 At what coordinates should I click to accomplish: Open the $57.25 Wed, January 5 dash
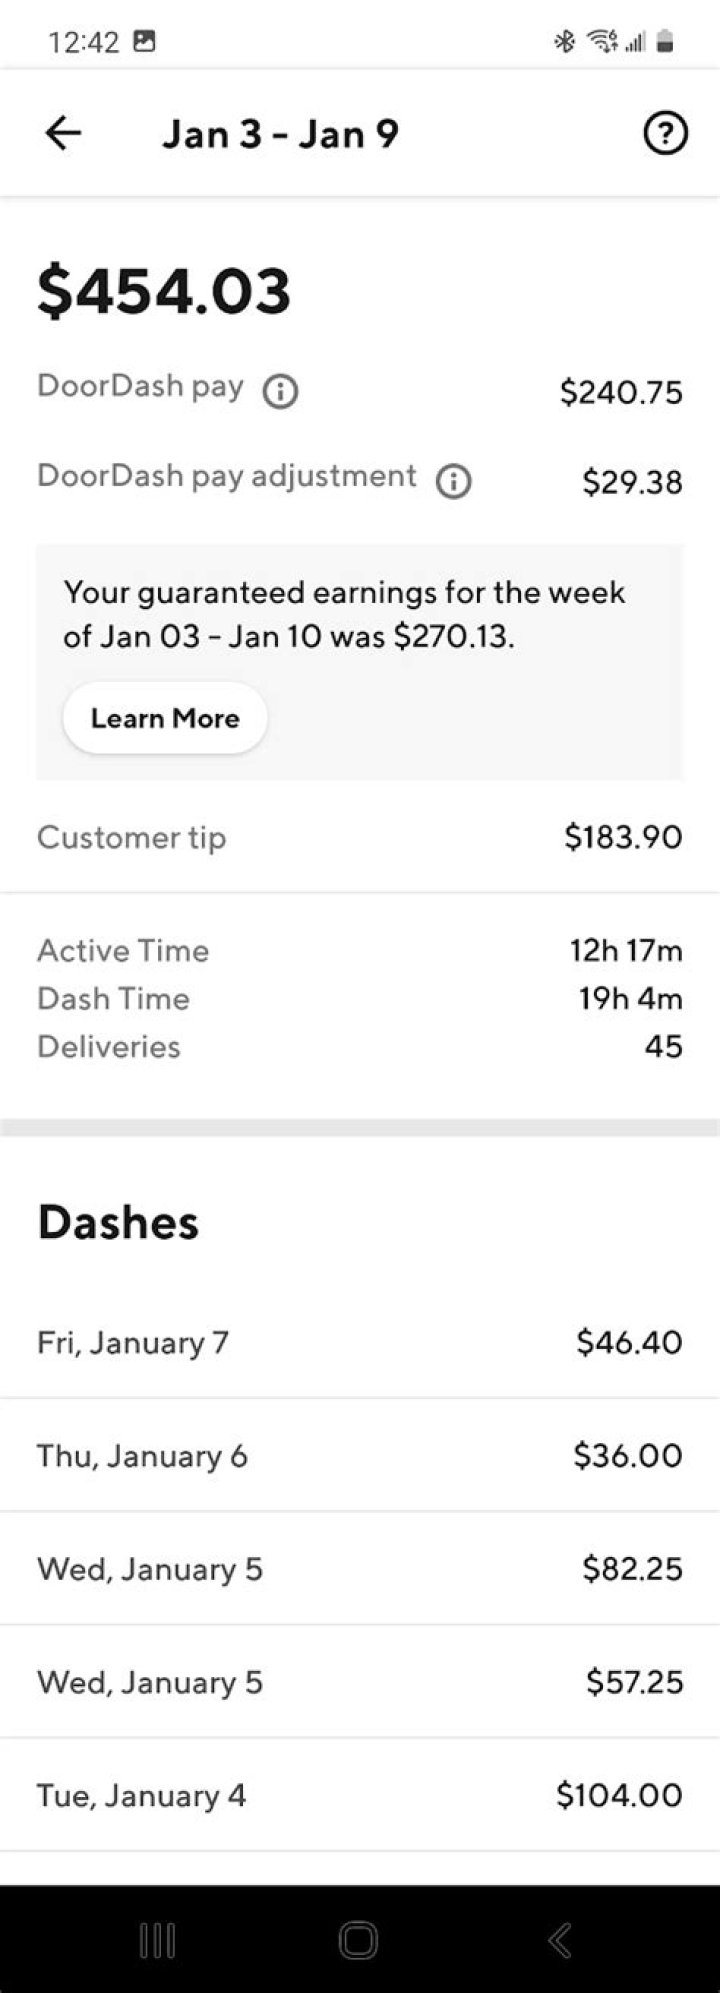click(360, 1681)
